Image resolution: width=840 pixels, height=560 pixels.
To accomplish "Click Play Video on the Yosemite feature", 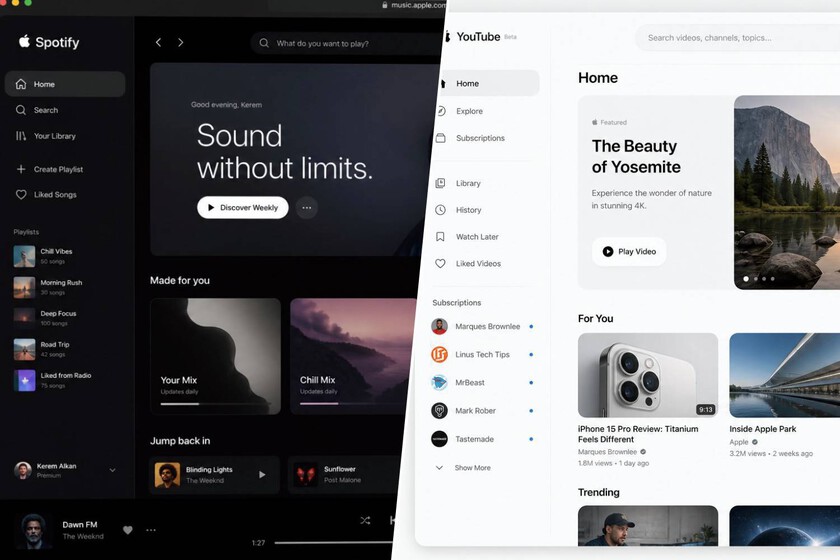I will (x=629, y=251).
